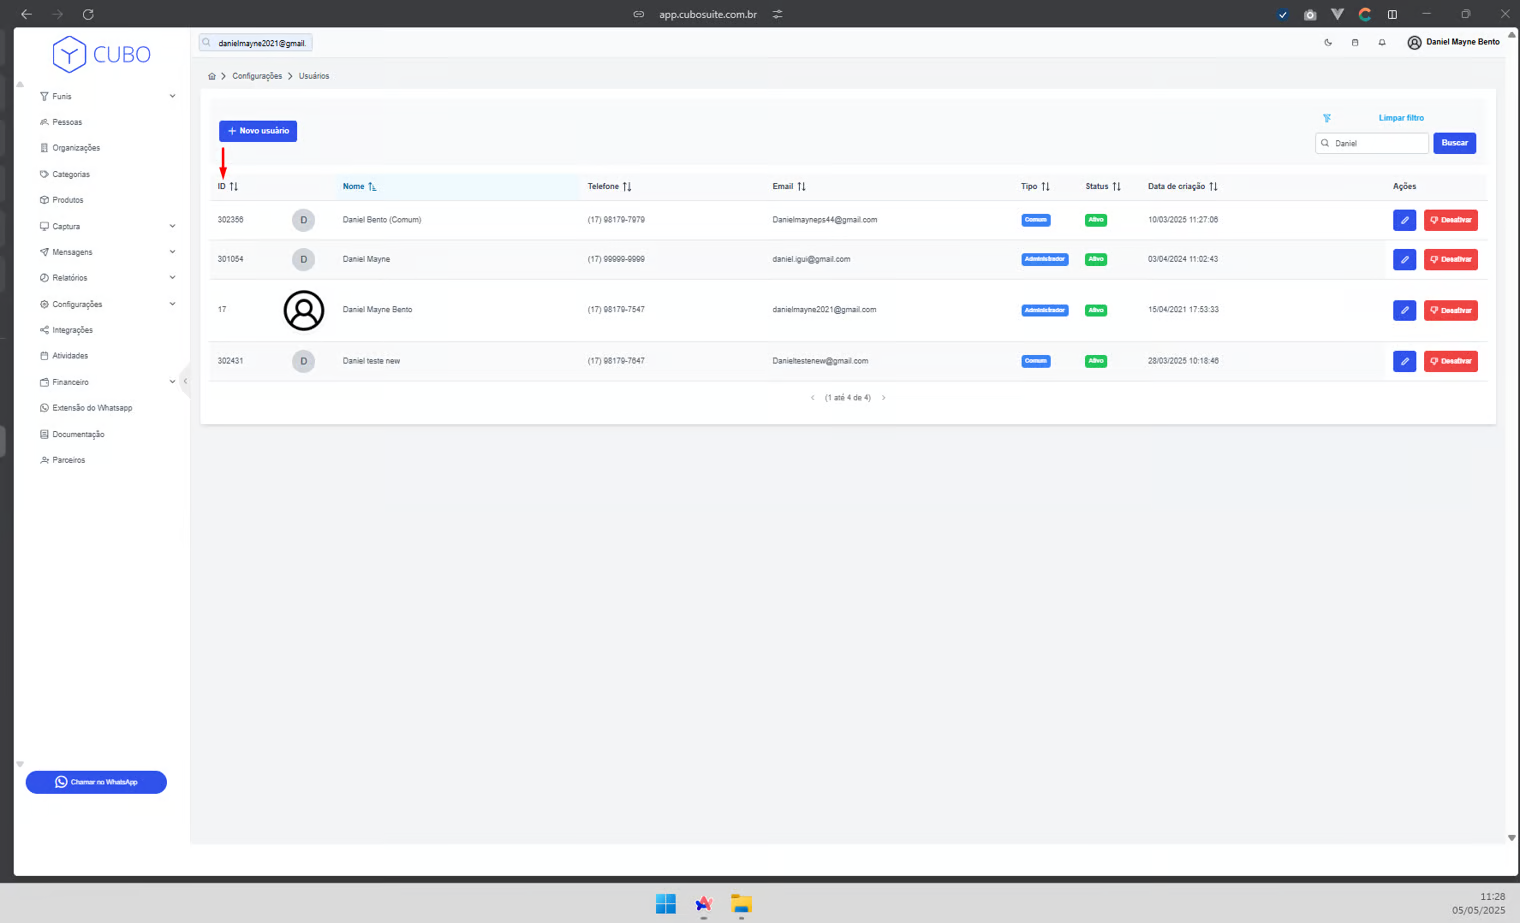This screenshot has width=1520, height=923.
Task: Open the Windows Start menu
Action: coord(666,904)
